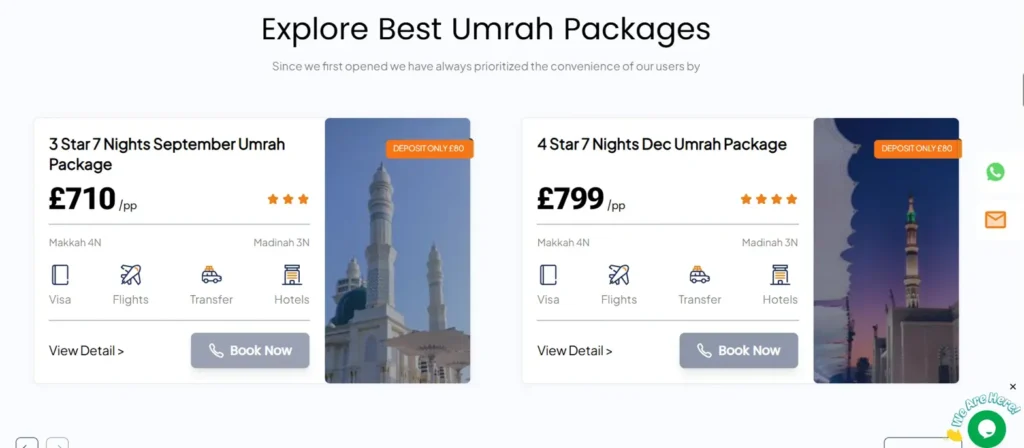Book Now the £799 Dec package
The height and width of the screenshot is (448, 1024).
coord(739,351)
